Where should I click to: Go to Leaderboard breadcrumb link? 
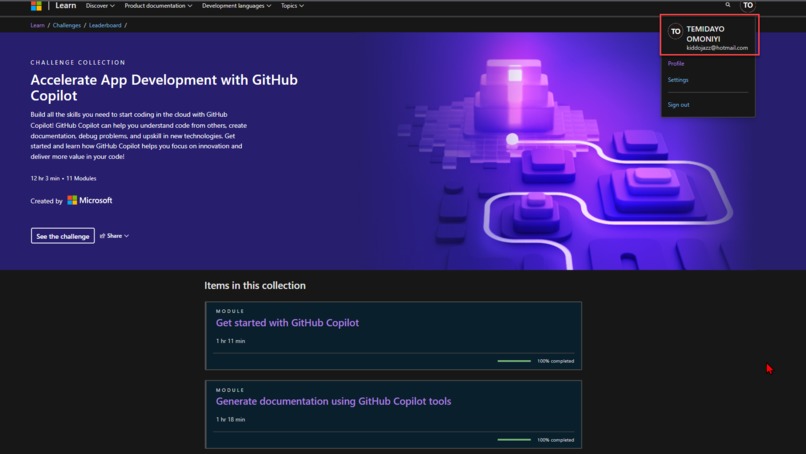tap(105, 25)
